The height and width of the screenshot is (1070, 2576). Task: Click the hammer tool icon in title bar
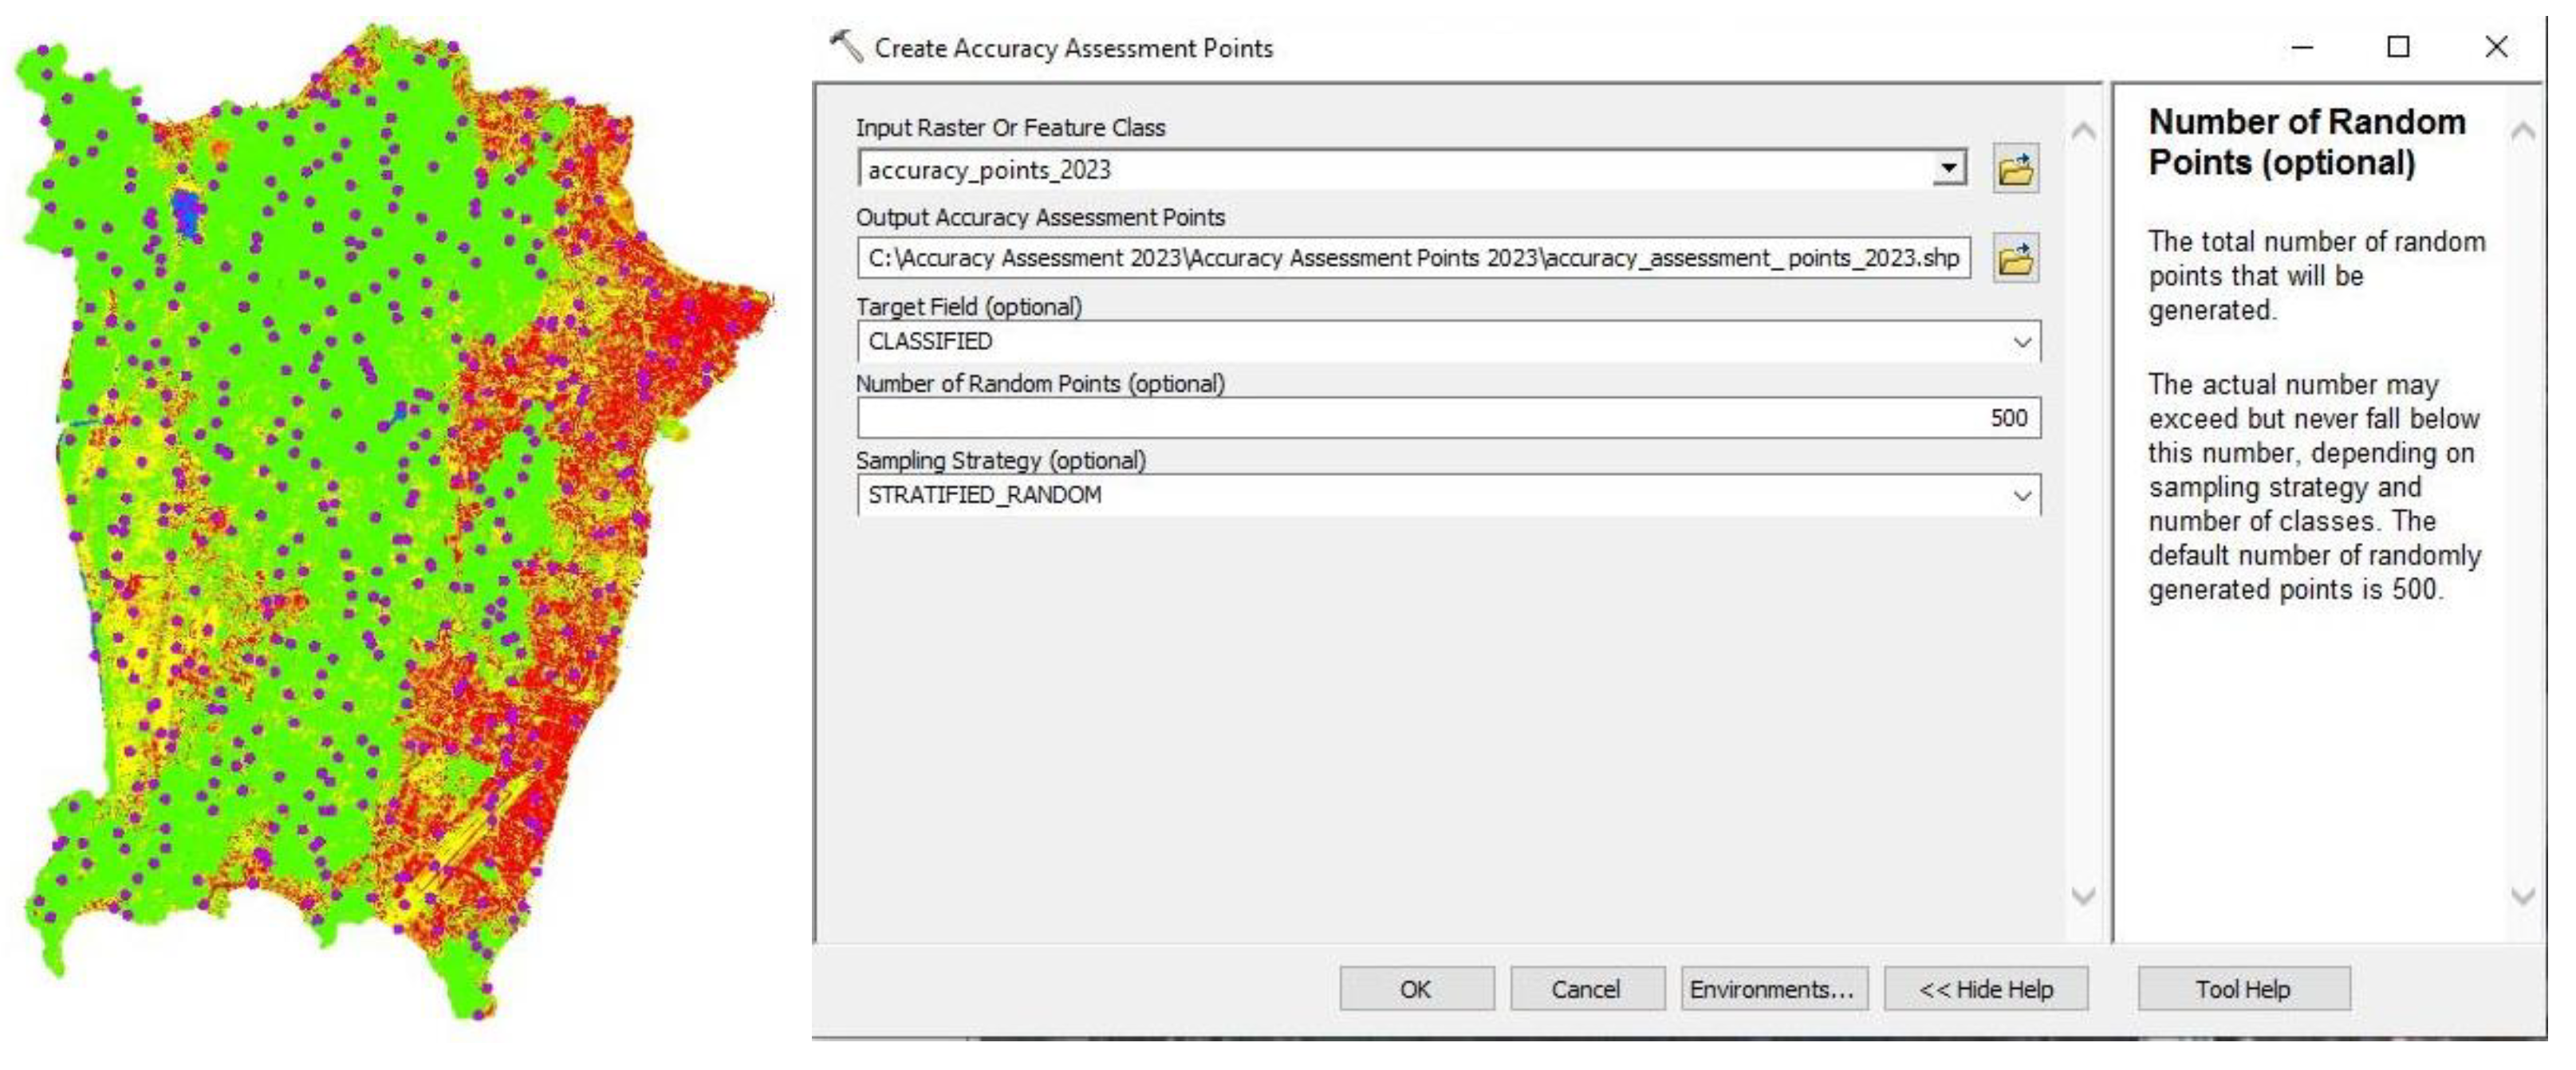point(845,46)
